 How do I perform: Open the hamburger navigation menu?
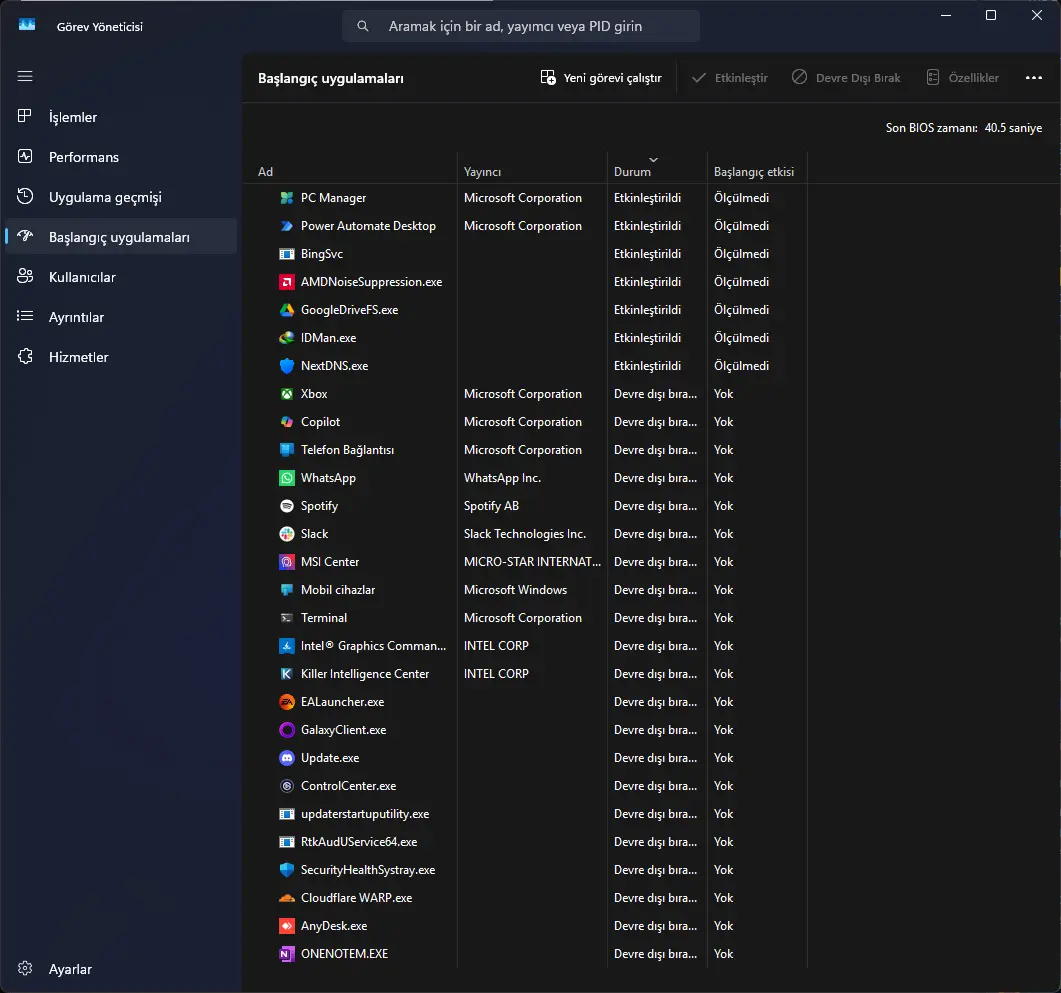pyautogui.click(x=25, y=76)
